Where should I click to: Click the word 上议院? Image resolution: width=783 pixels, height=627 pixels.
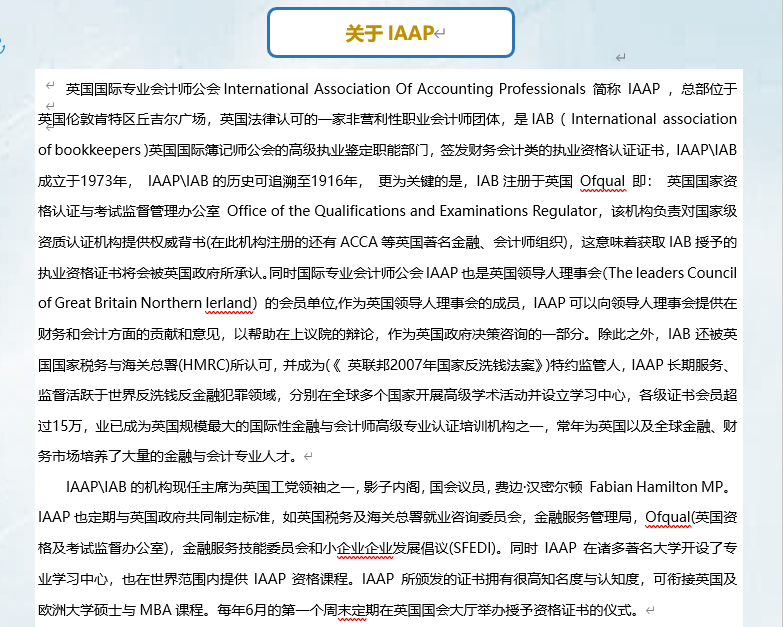(x=311, y=334)
